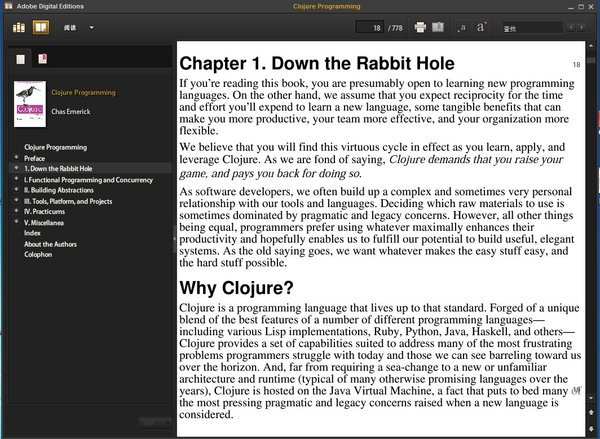Screen dimensions: 600x439
Task: Increase text size with the large 'a' icon
Action: point(481,27)
